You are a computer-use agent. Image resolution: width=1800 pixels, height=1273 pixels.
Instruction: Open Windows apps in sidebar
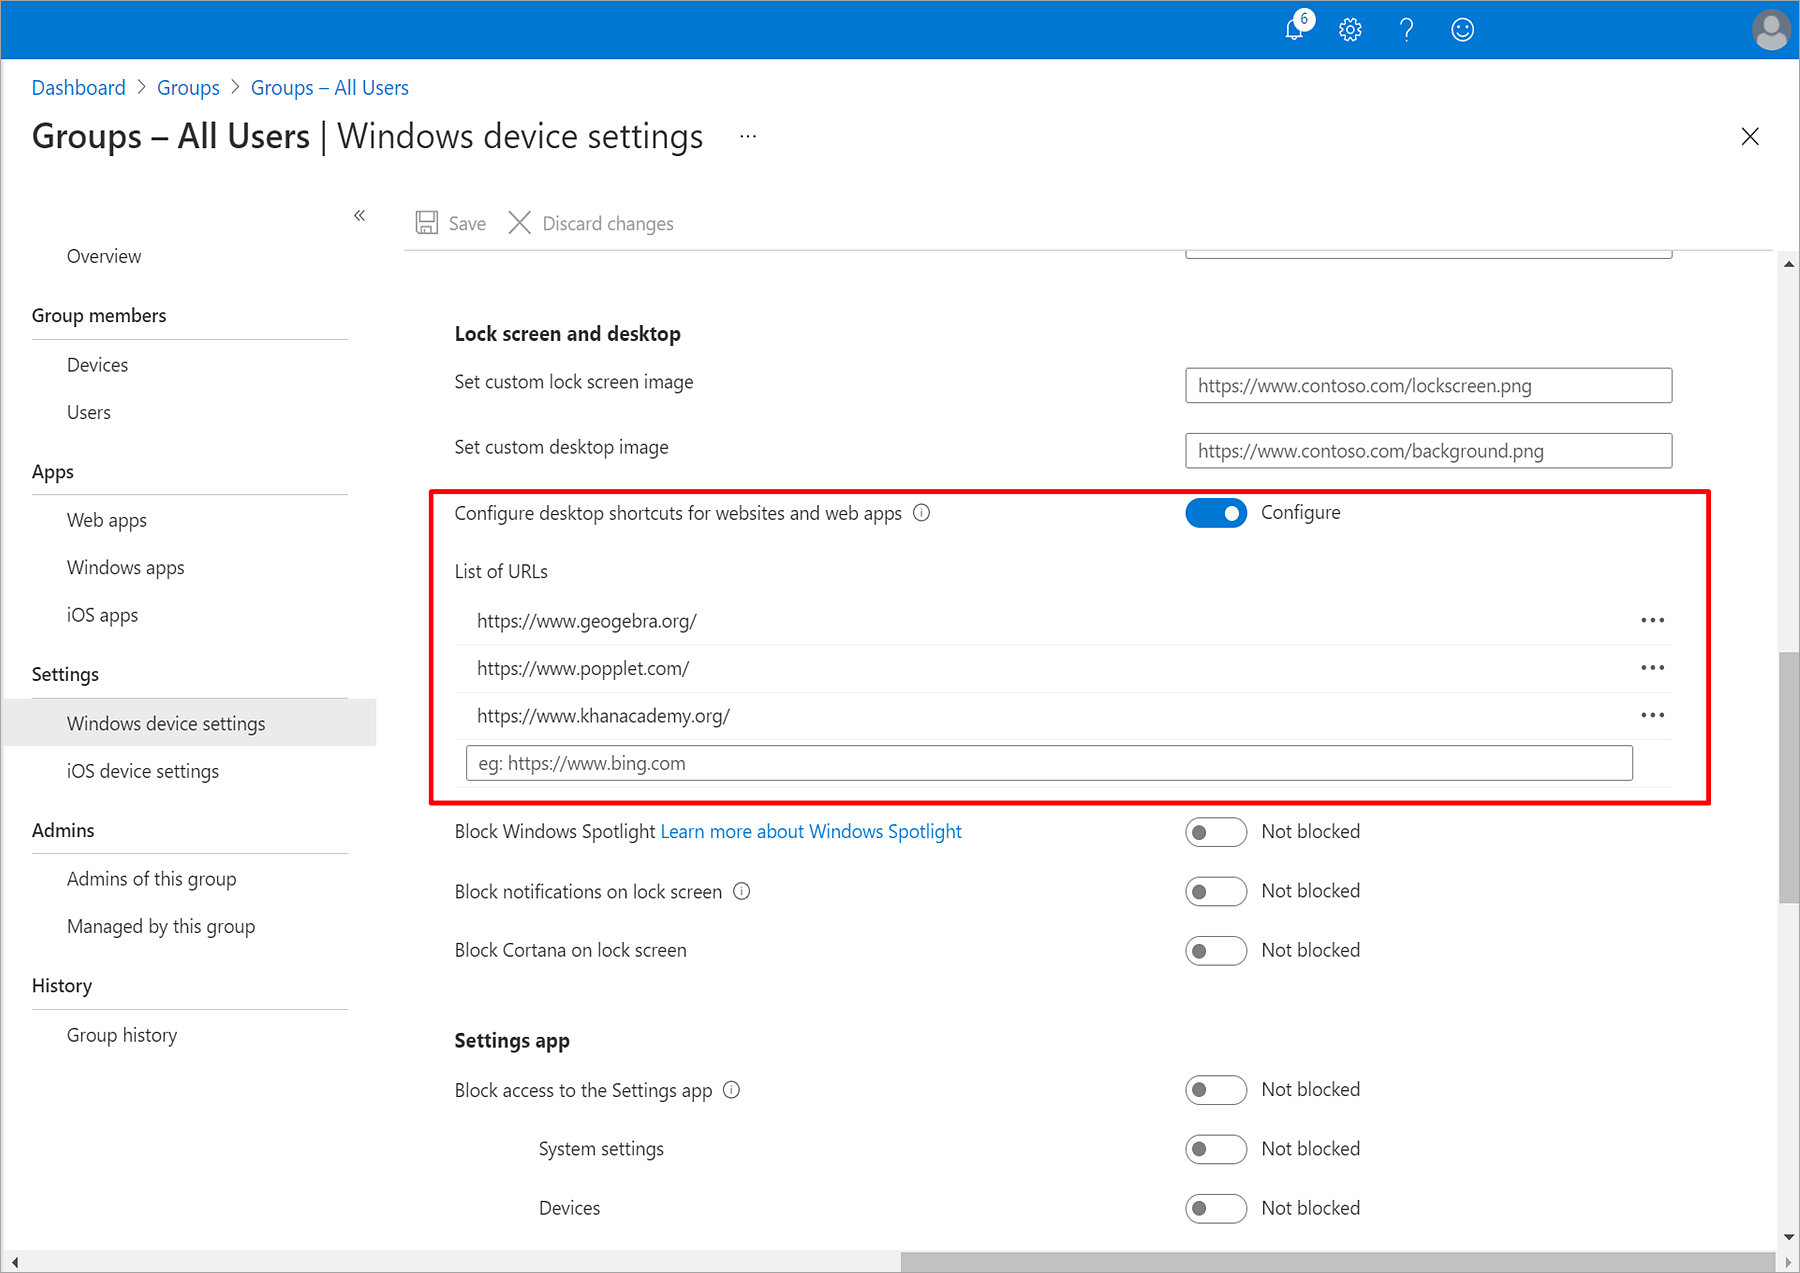coord(126,568)
